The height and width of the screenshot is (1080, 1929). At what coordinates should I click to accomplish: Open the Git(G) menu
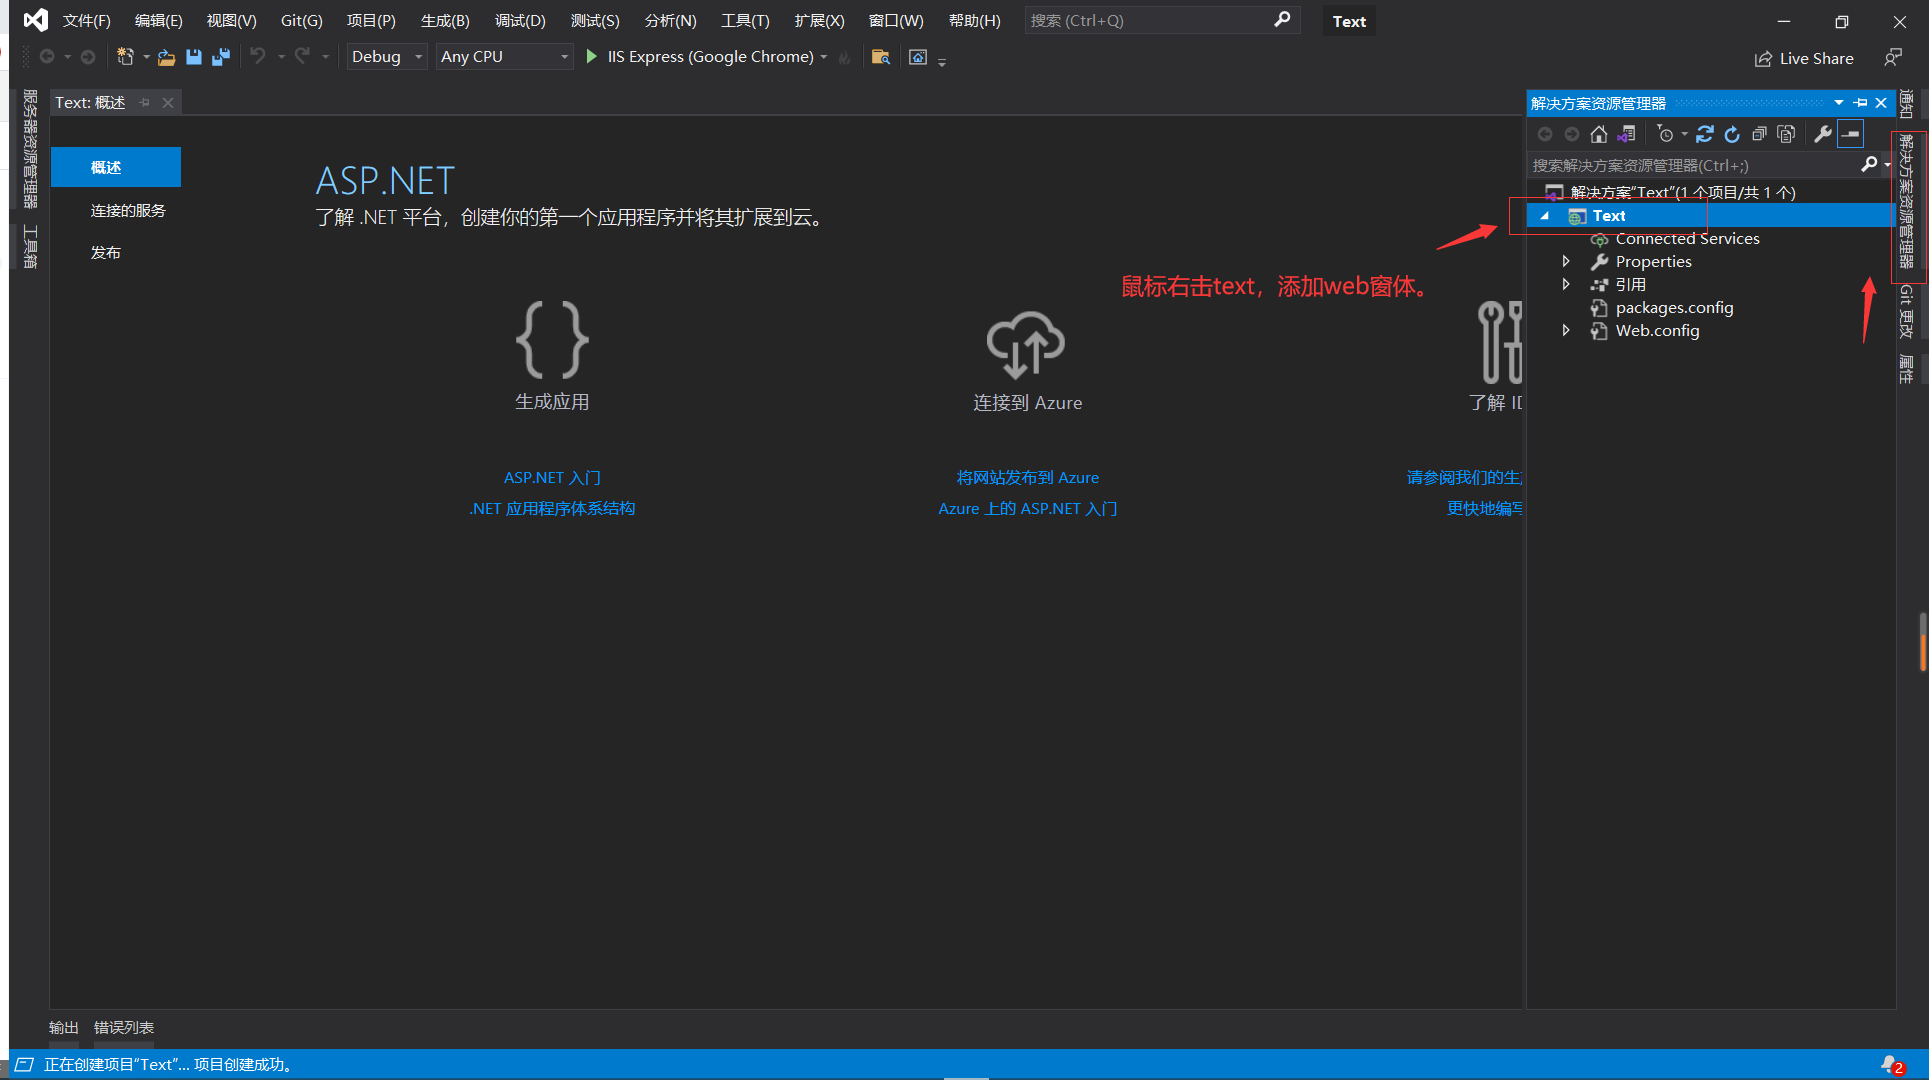tap(301, 21)
